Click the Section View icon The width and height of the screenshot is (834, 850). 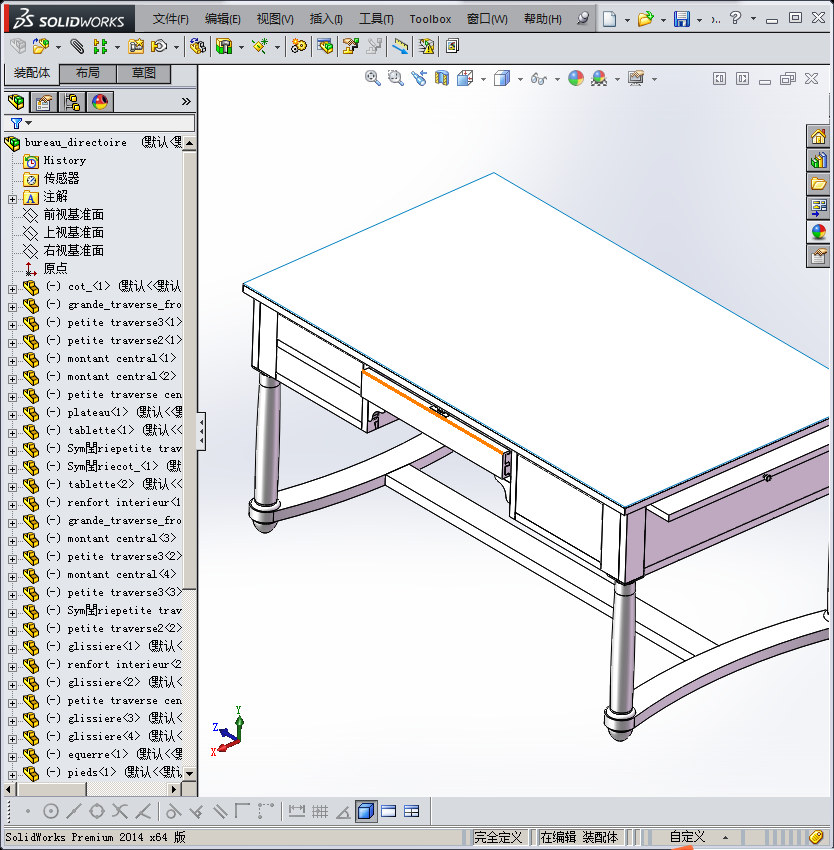pyautogui.click(x=442, y=79)
